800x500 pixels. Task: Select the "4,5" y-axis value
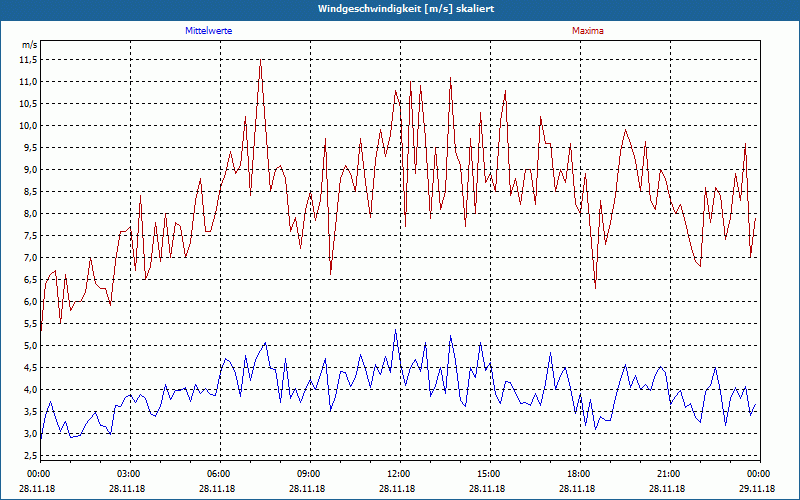coord(31,367)
